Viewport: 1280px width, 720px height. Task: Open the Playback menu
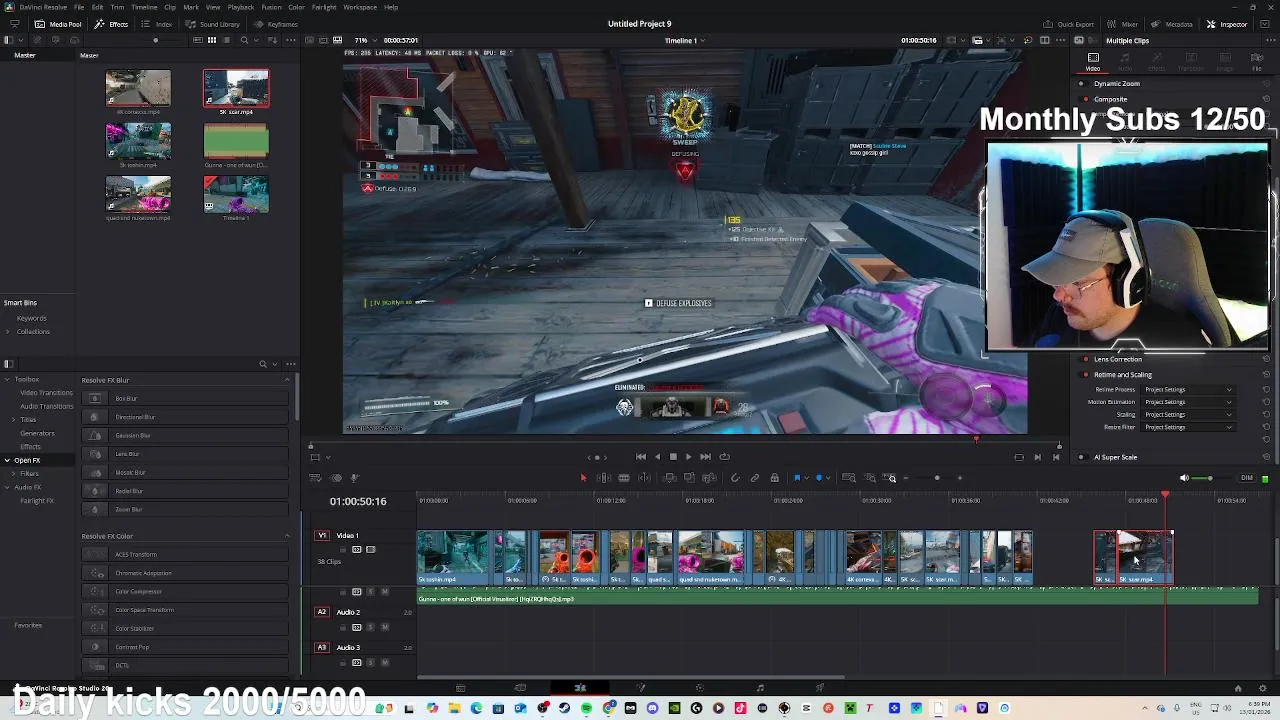[x=241, y=7]
